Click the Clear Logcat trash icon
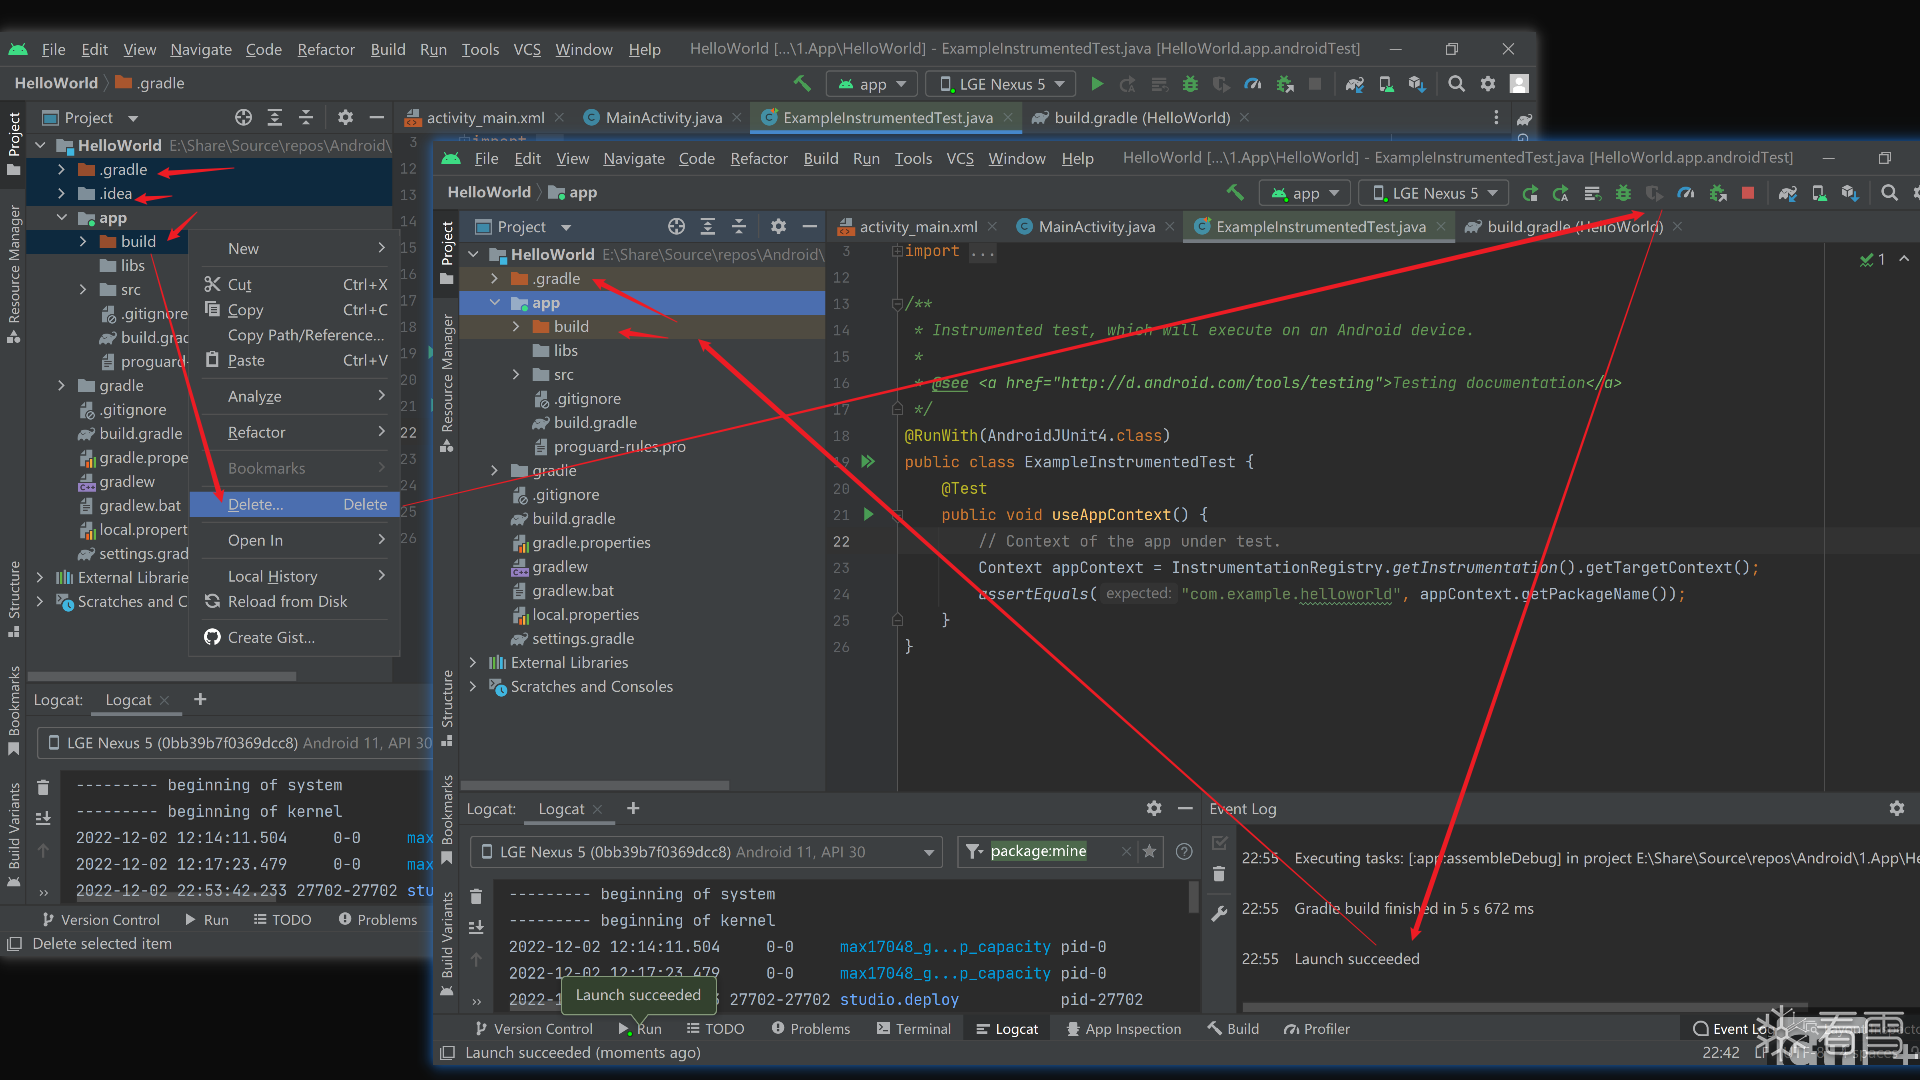This screenshot has width=1920, height=1080. click(x=476, y=896)
